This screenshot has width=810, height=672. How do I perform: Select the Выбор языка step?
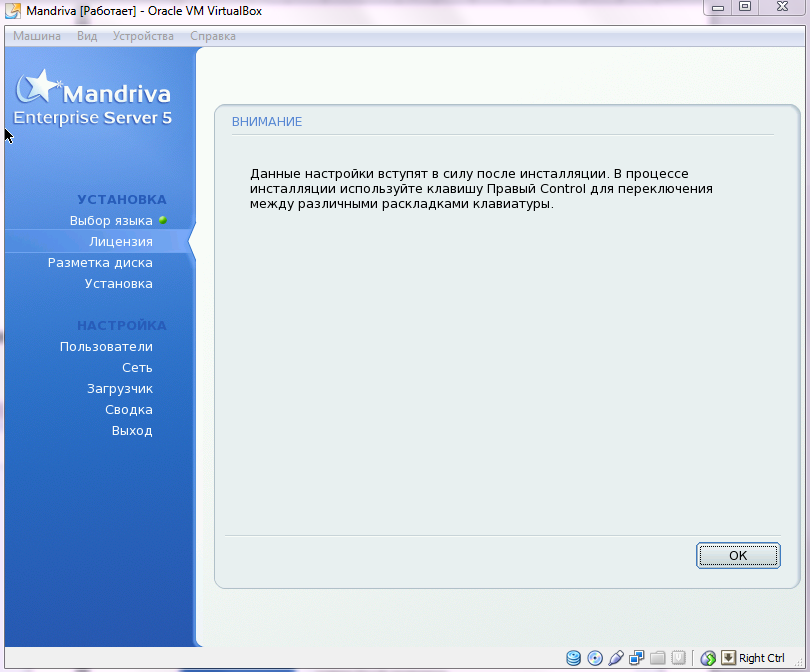pyautogui.click(x=111, y=221)
